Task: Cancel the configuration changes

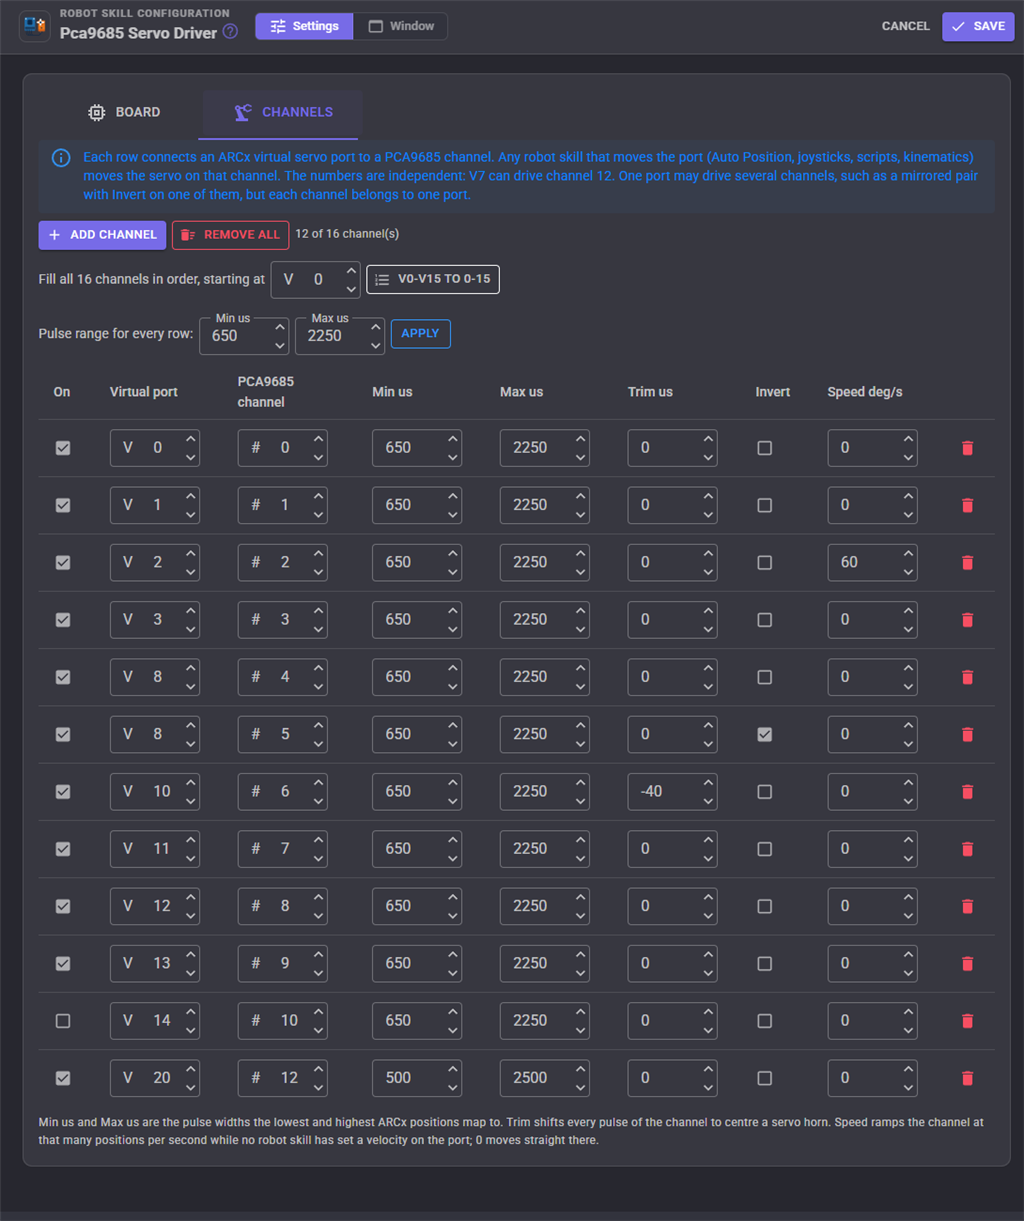Action: [905, 26]
